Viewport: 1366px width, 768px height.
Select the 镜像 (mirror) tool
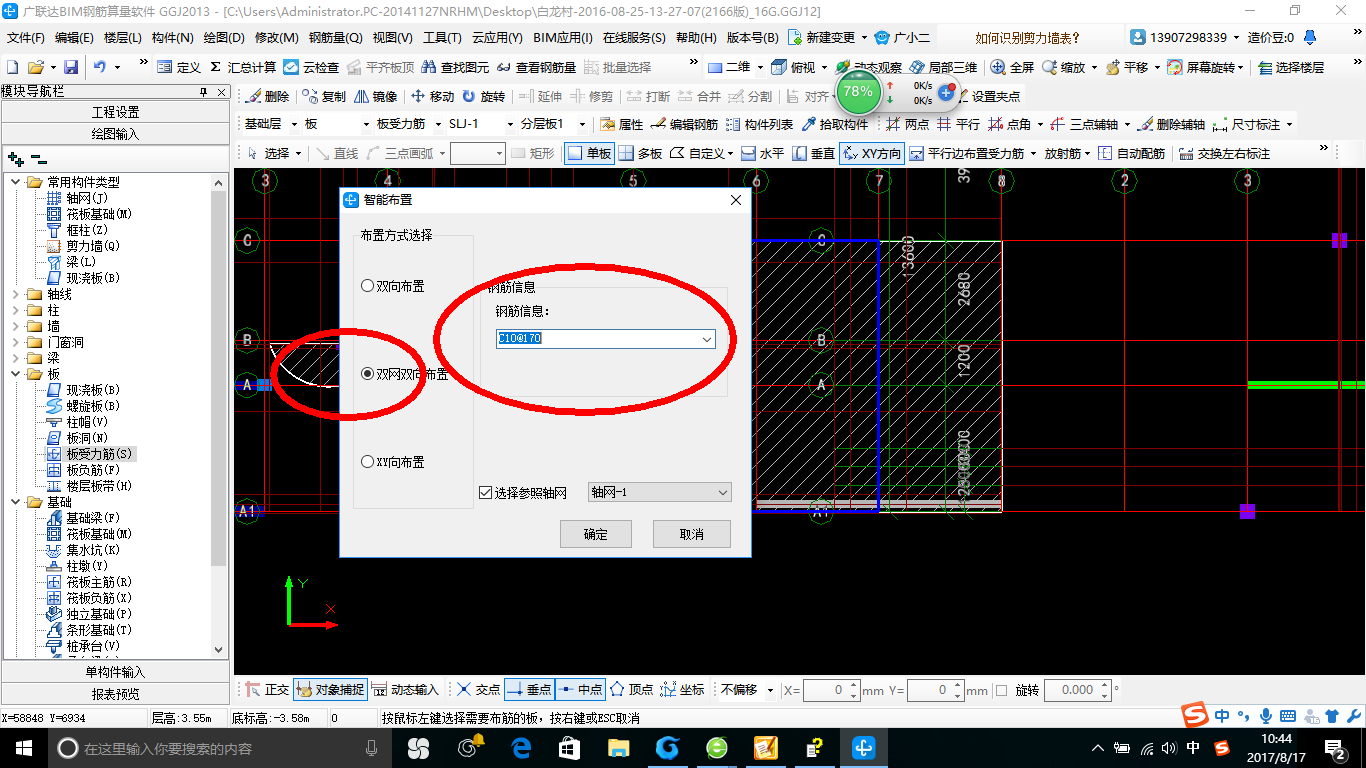tap(375, 97)
